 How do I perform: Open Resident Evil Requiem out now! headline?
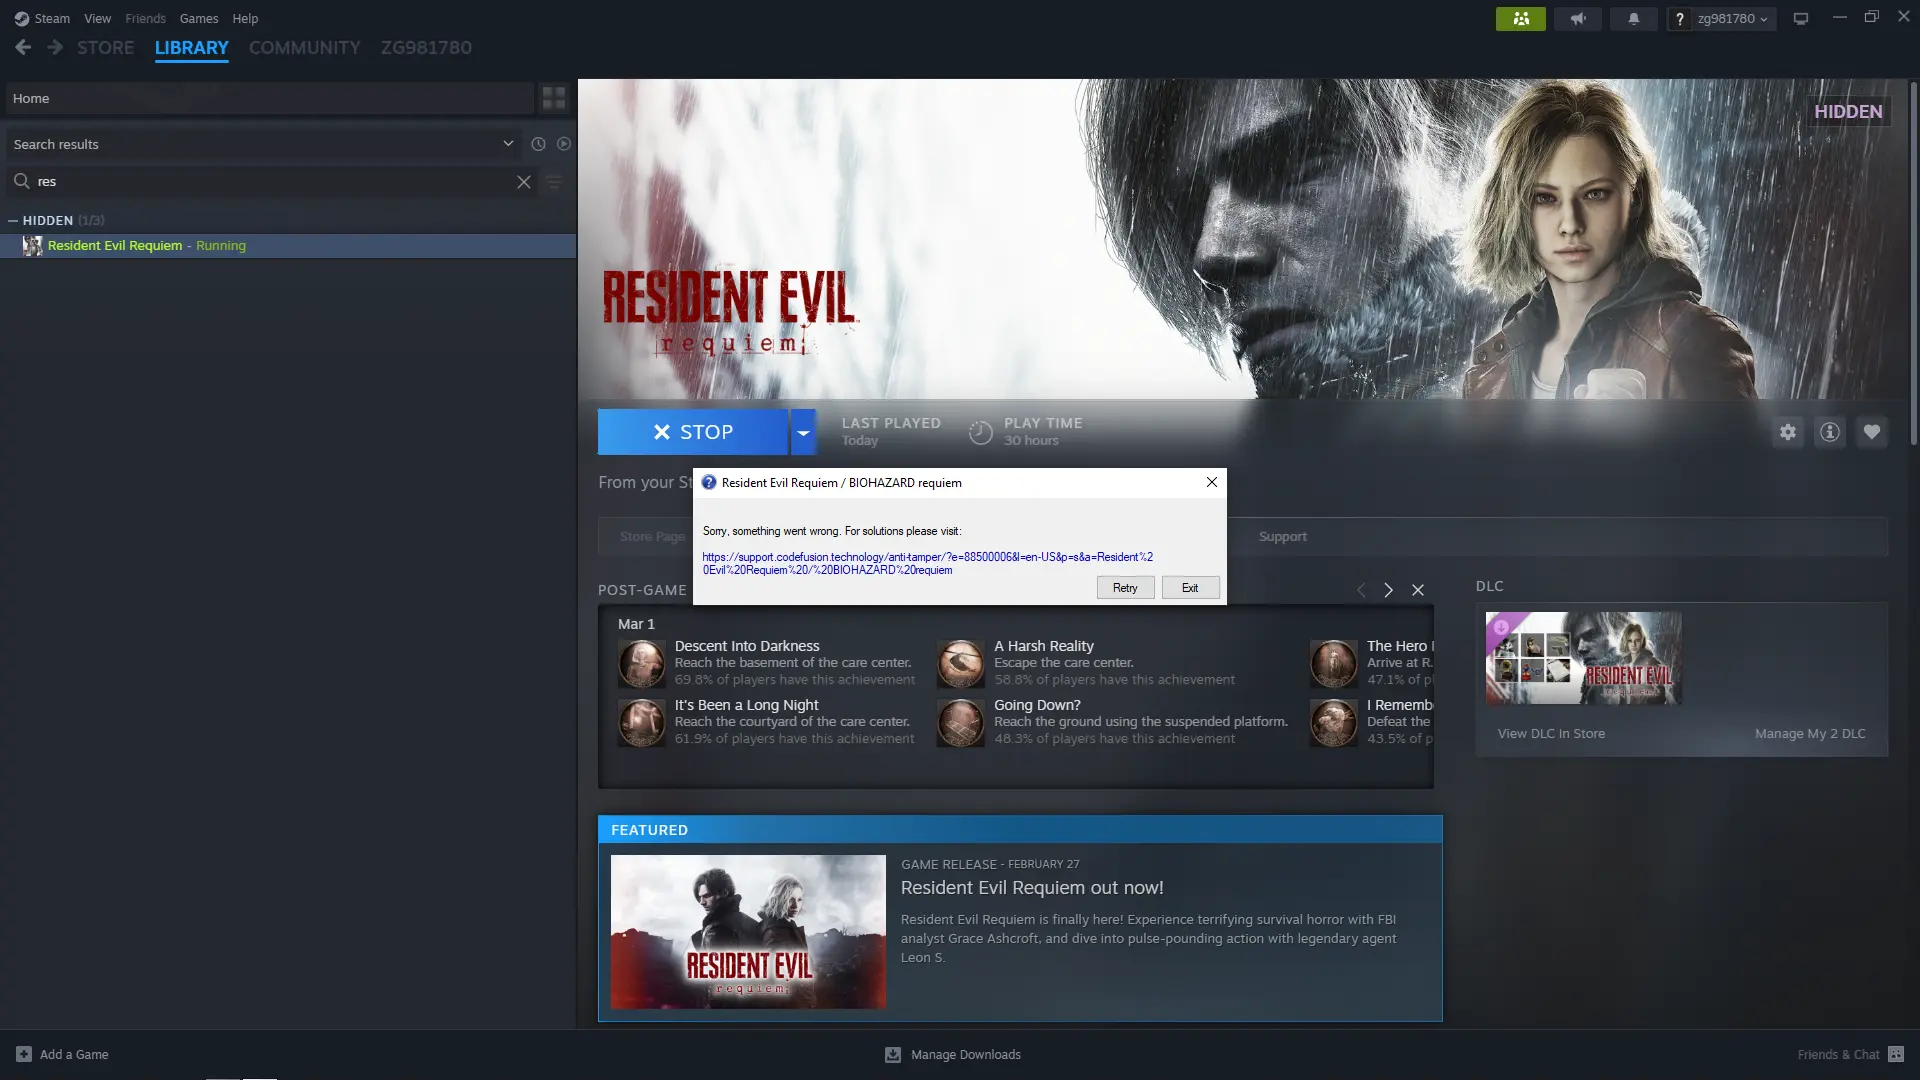1032,888
